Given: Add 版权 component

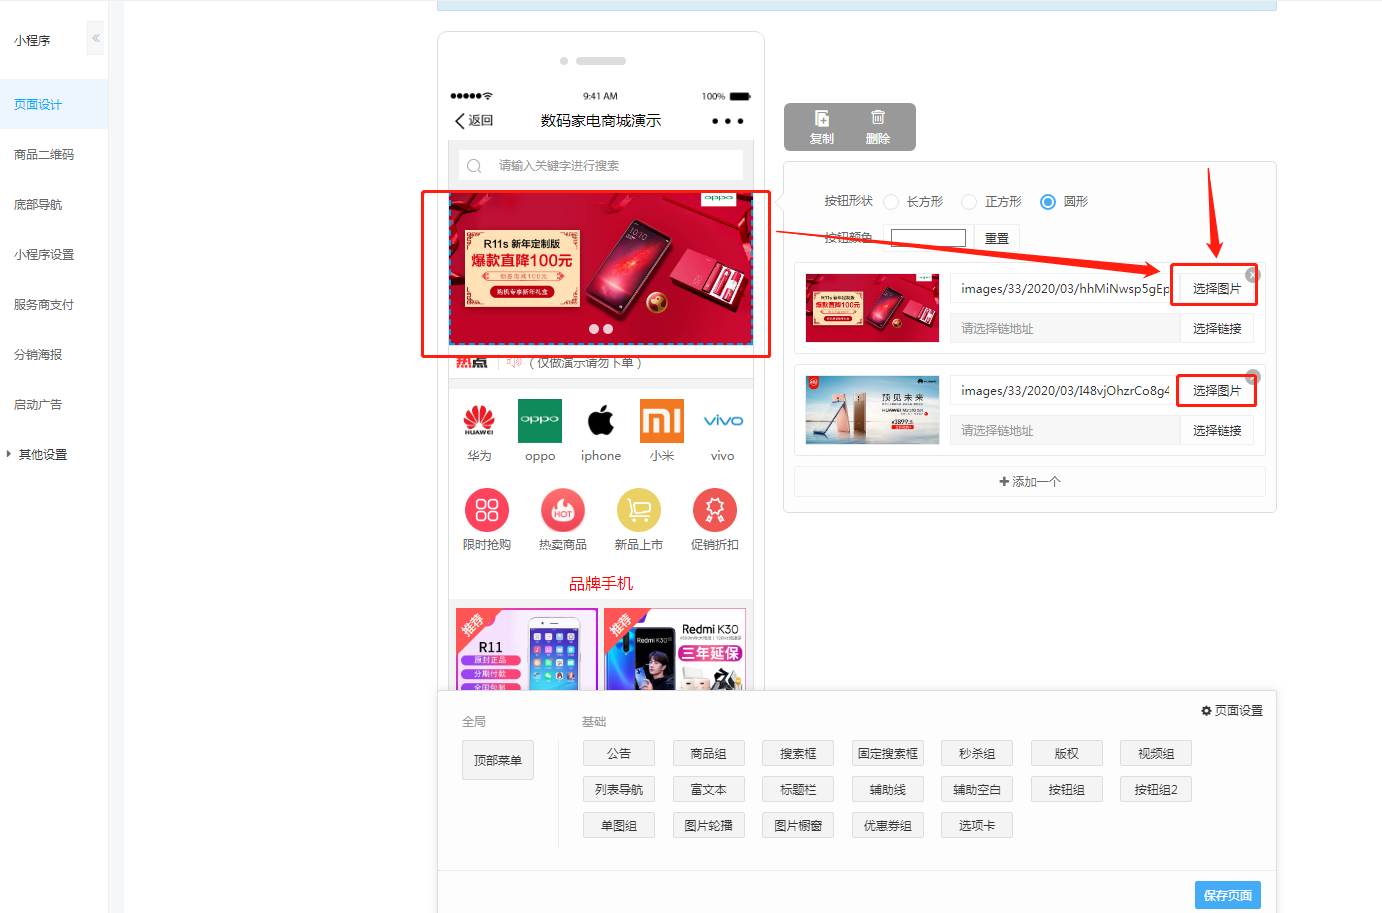Looking at the screenshot, I should click(1067, 754).
